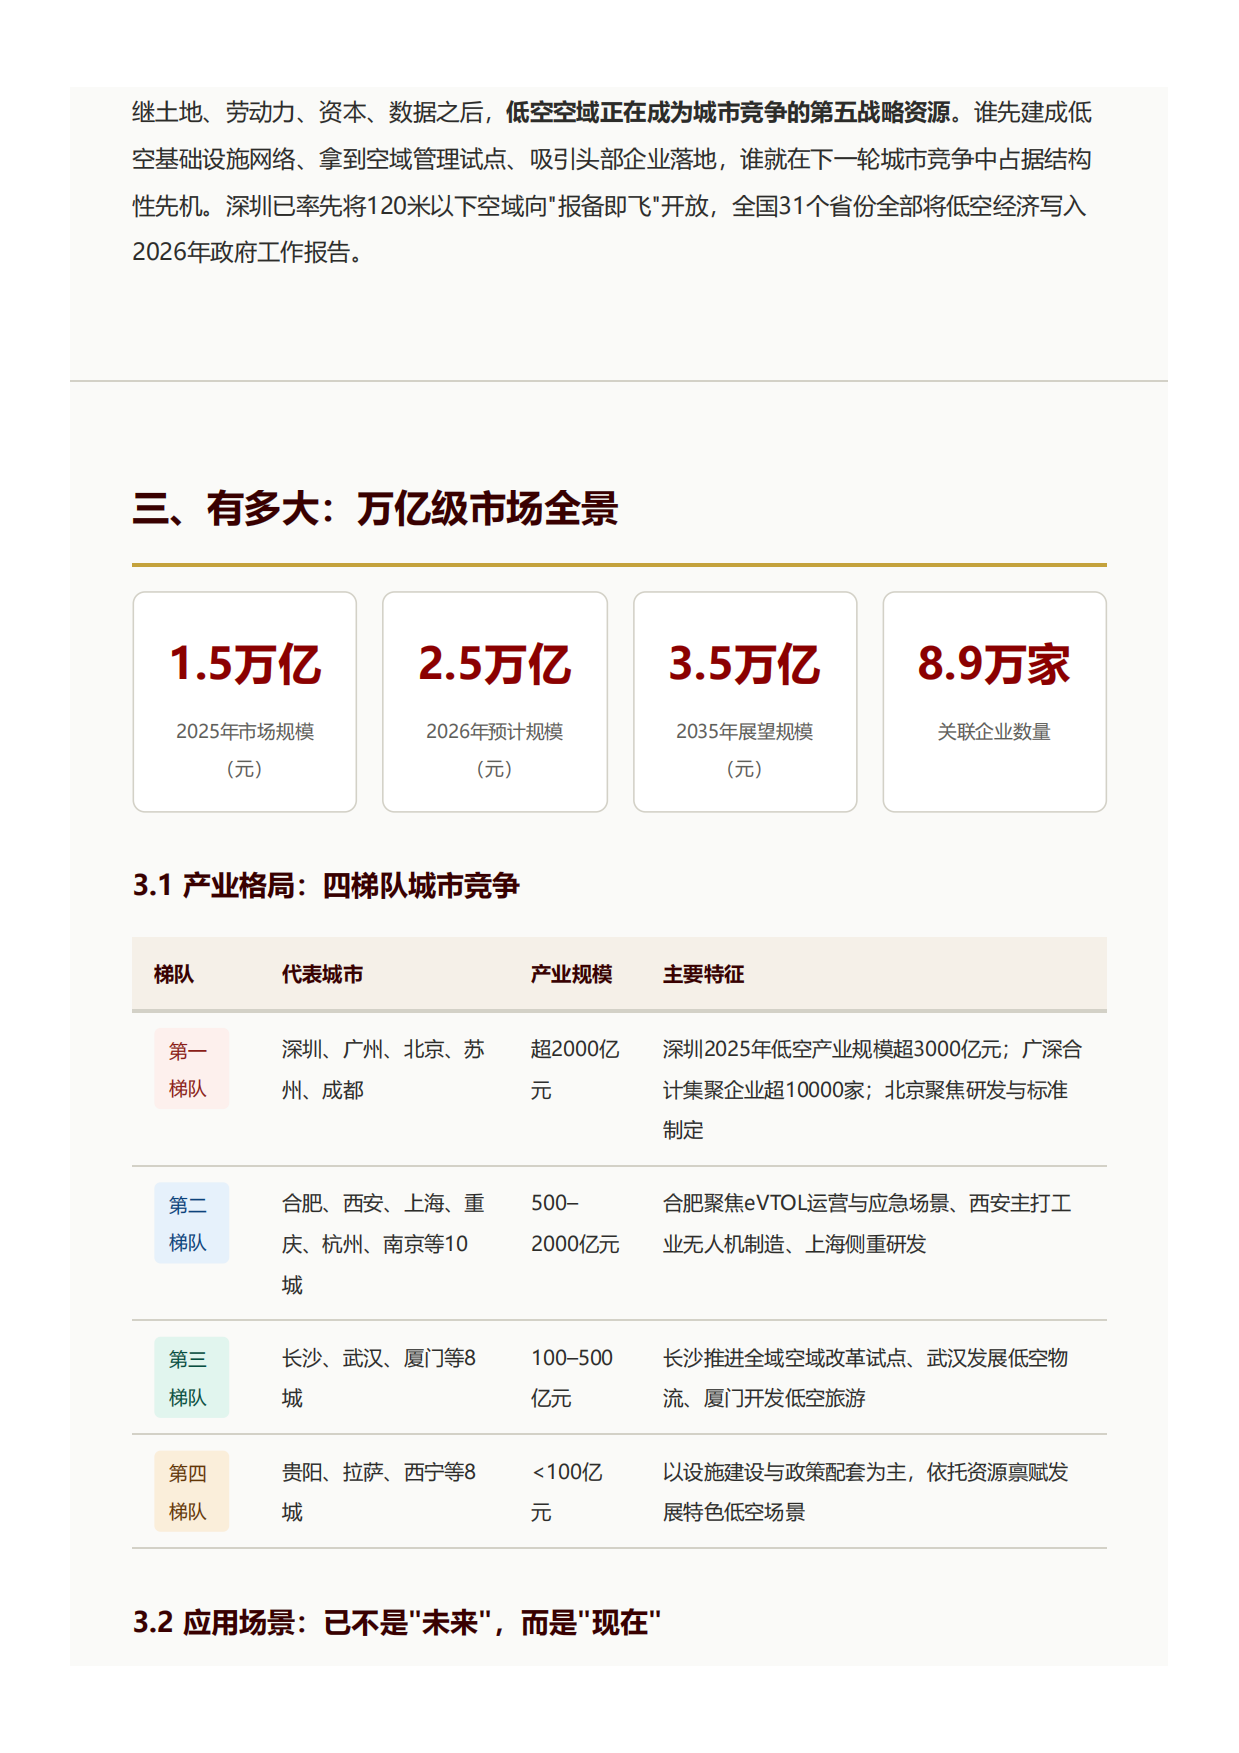1239x1753 pixels.
Task: Click the heading 三、有多大：万亿级市场全景
Action: click(x=375, y=509)
